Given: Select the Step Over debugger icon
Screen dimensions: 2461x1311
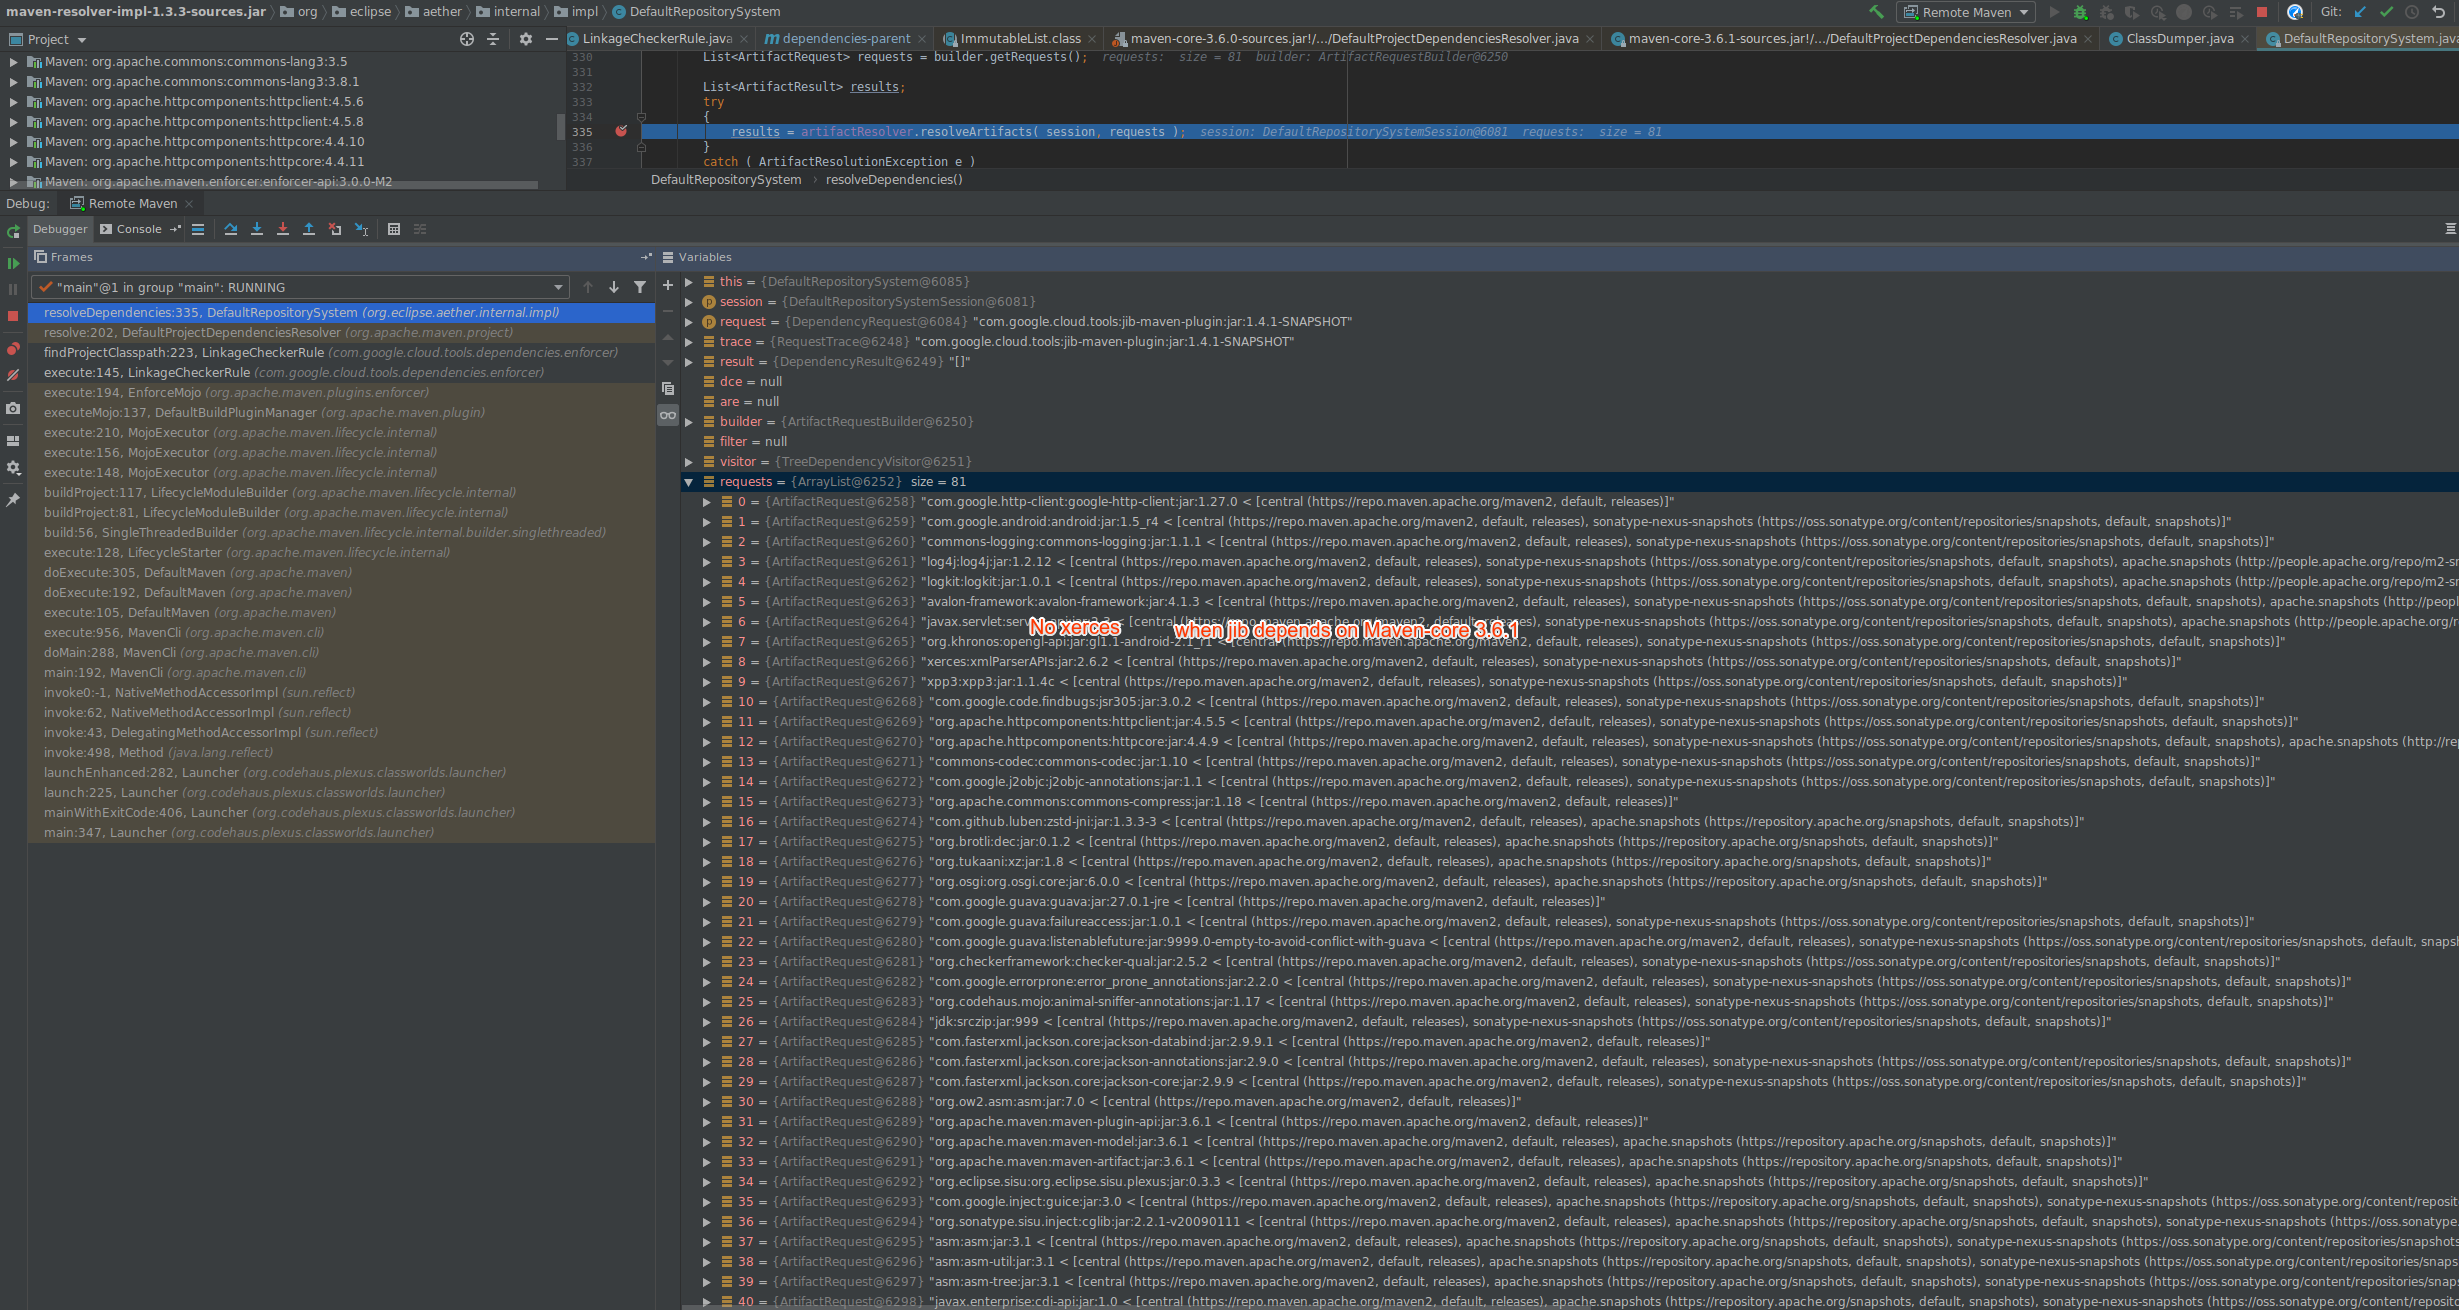Looking at the screenshot, I should (x=229, y=229).
